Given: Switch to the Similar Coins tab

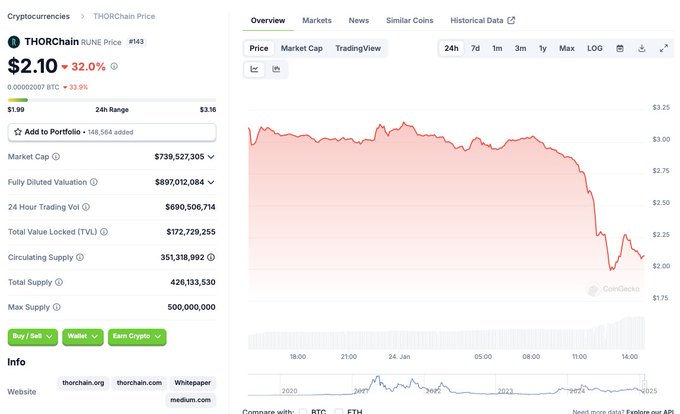Looking at the screenshot, I should (x=409, y=20).
